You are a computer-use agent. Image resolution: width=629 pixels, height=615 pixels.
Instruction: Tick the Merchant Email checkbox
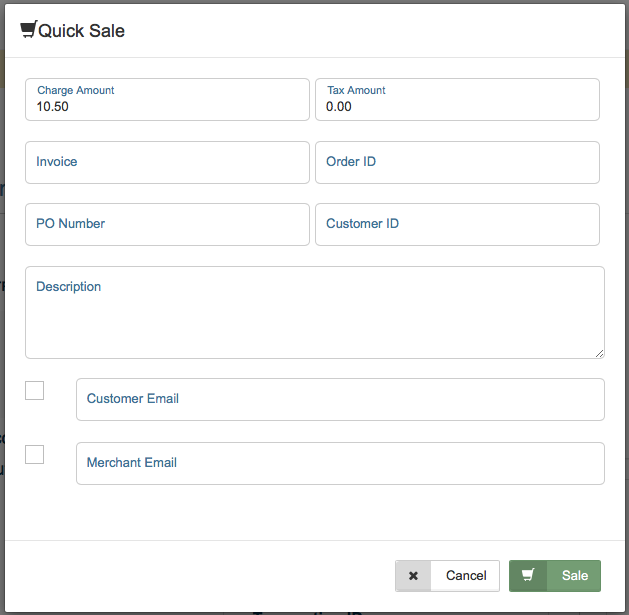[35, 454]
